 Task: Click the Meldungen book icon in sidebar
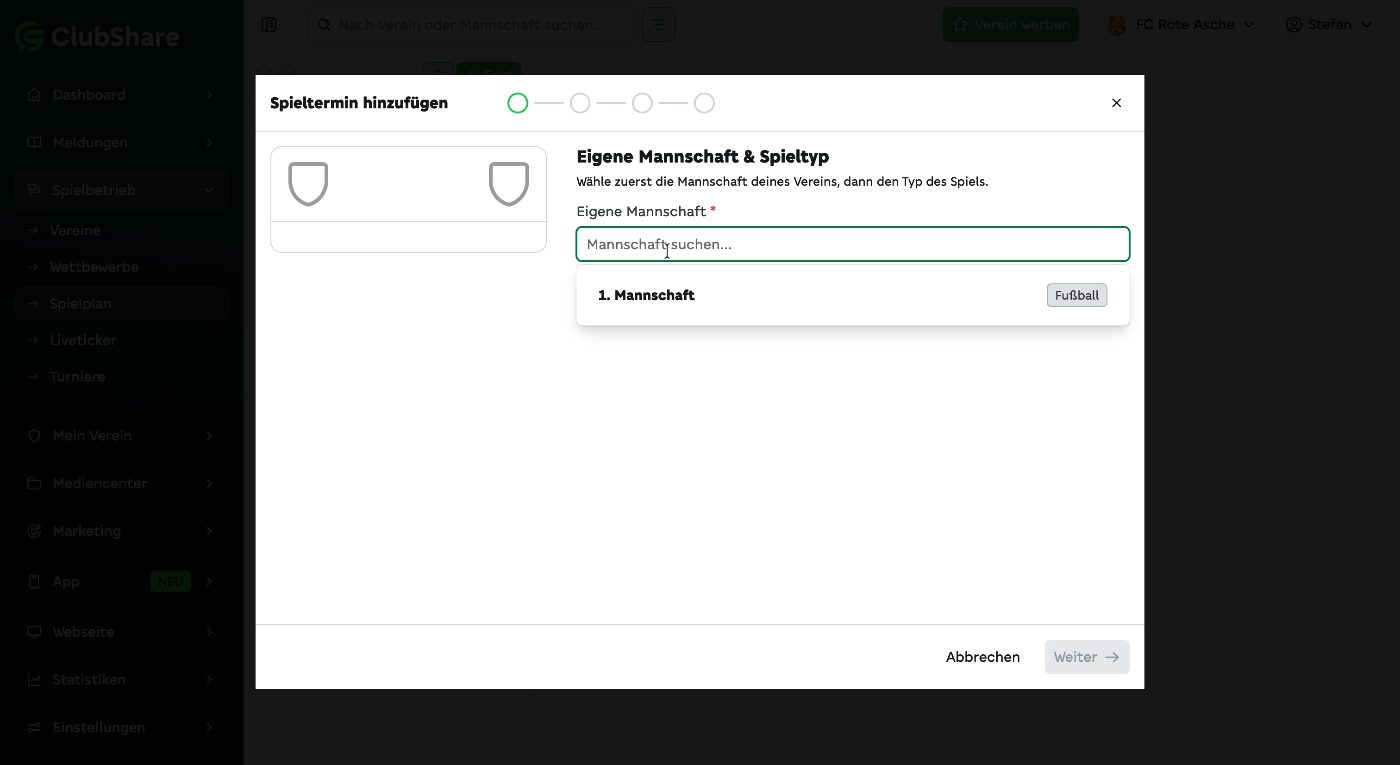[x=34, y=143]
